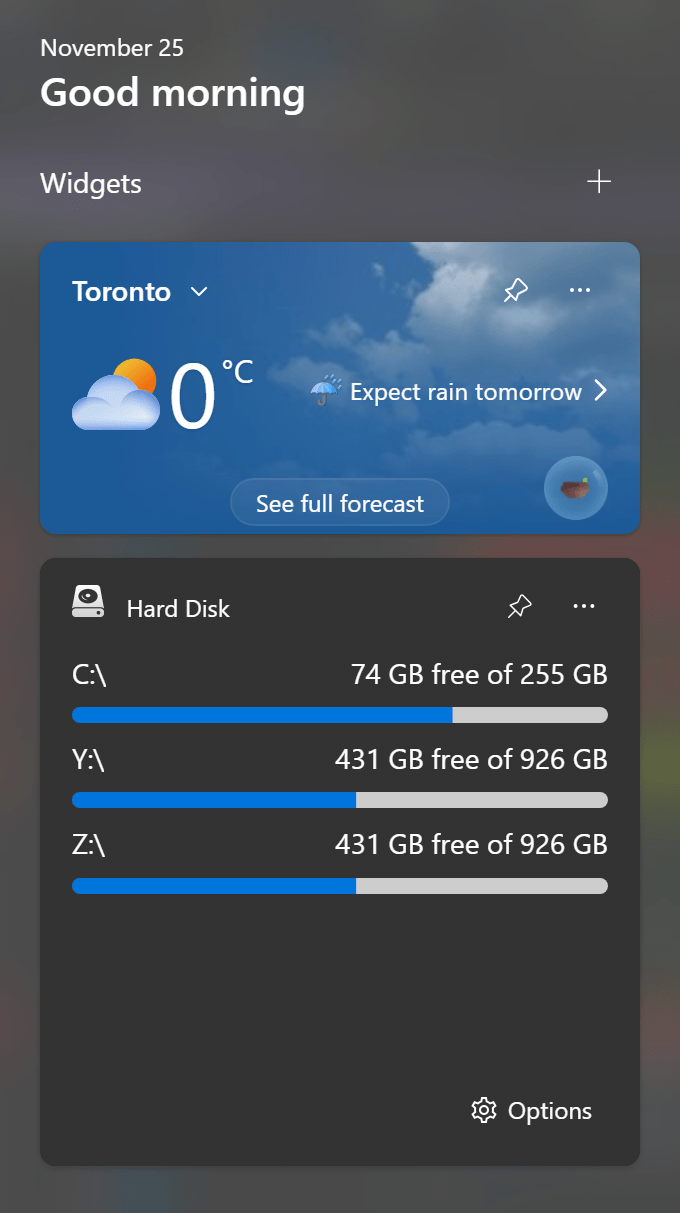Click the C:\ drive usage bar
Viewport: 680px width, 1213px height.
pos(339,714)
